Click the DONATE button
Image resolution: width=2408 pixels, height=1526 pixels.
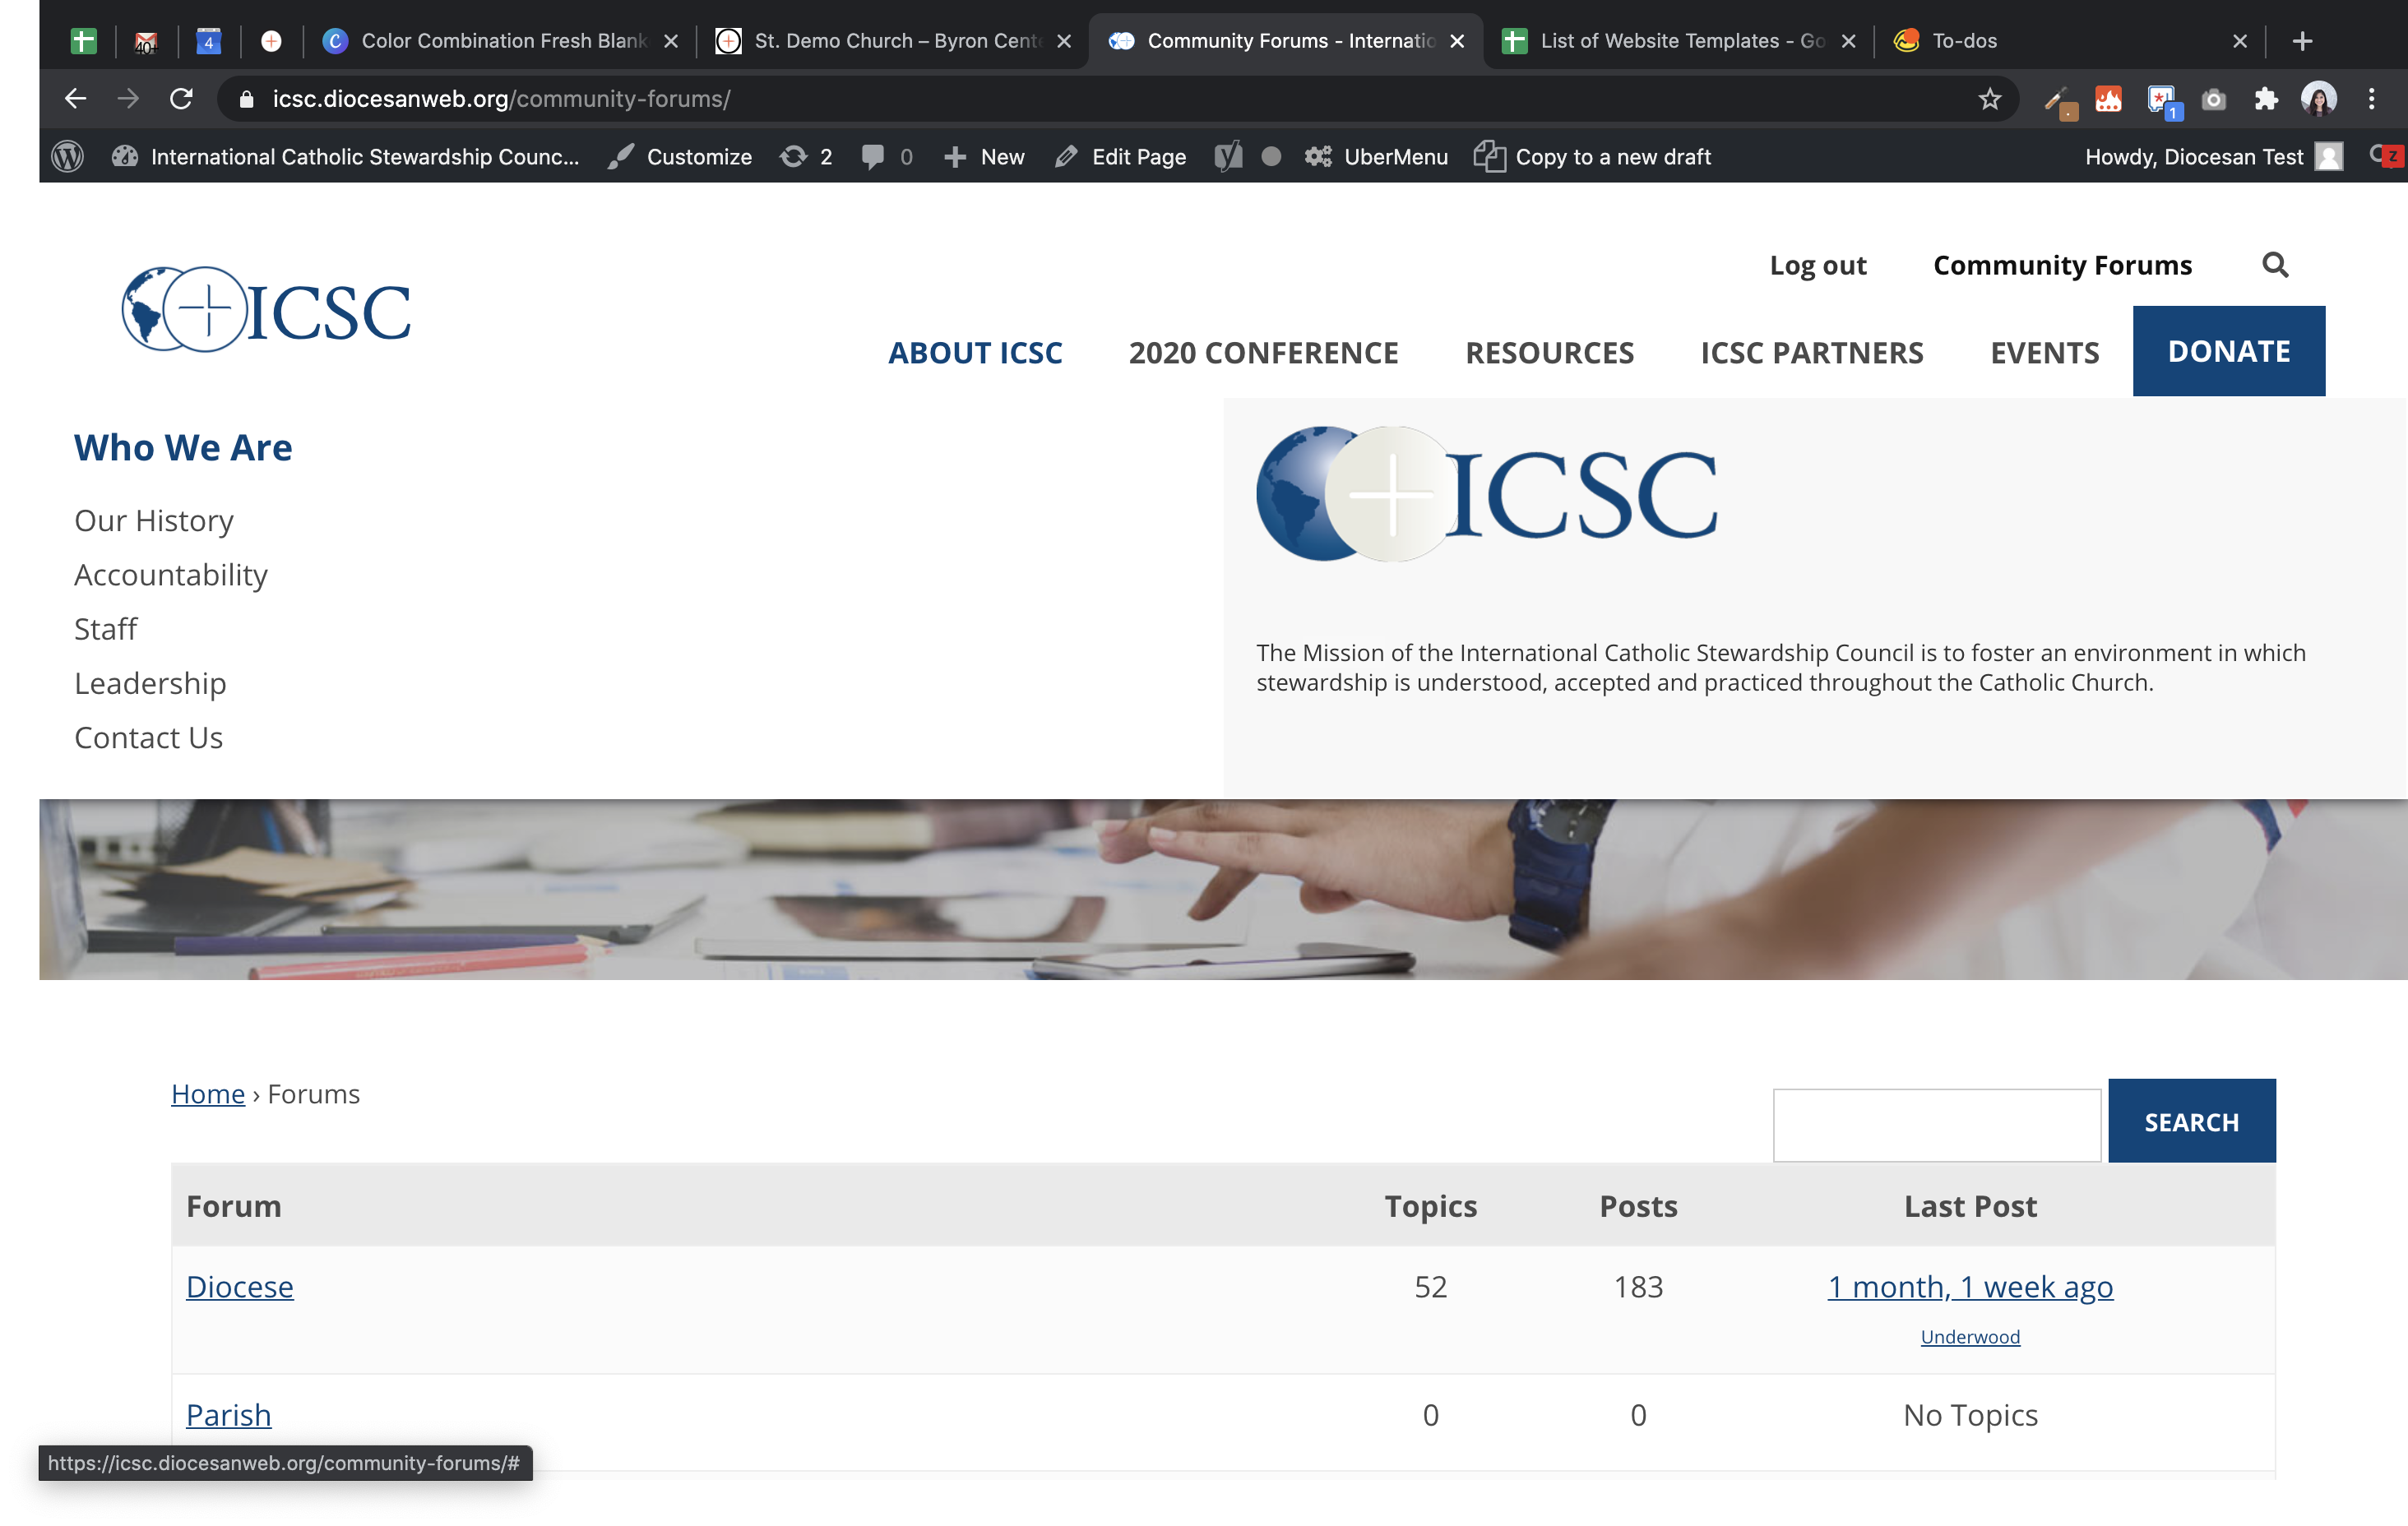2228,352
